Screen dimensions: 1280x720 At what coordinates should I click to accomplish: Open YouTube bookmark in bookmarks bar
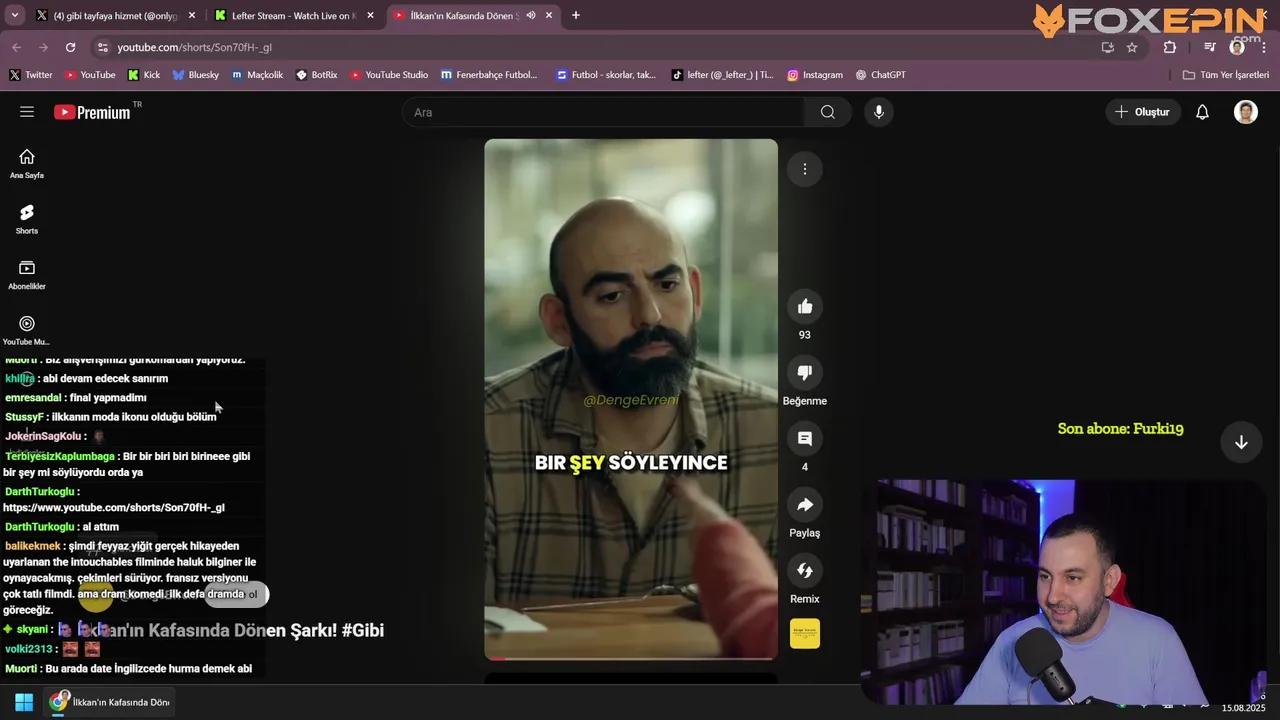[90, 75]
